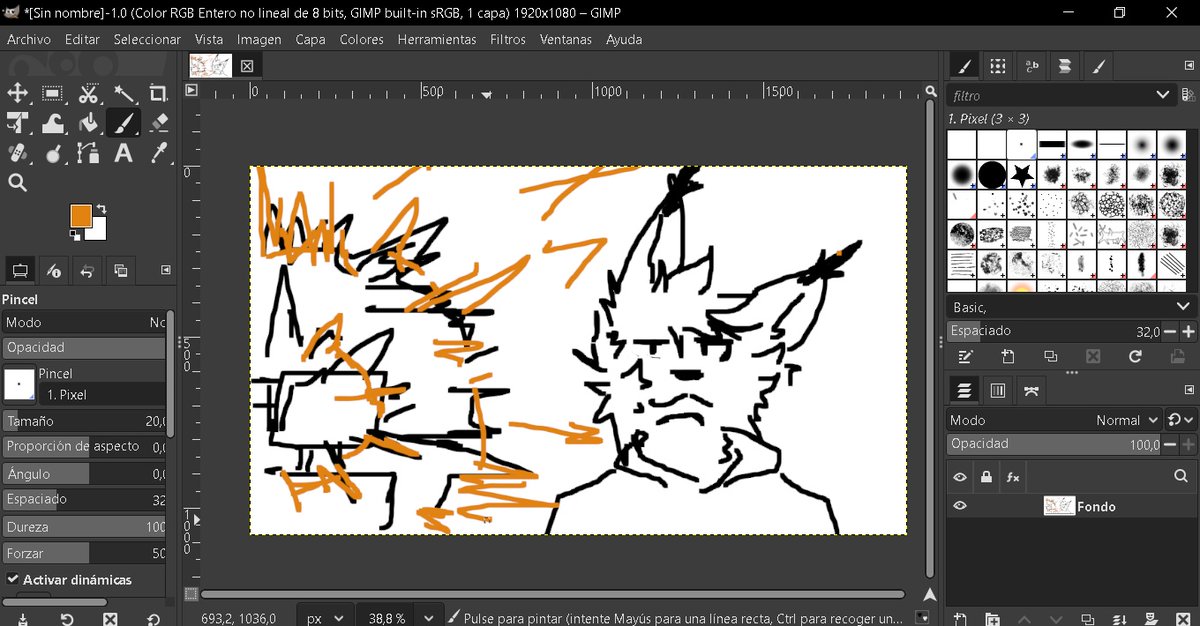
Task: Open the Colores menu
Action: (x=361, y=39)
